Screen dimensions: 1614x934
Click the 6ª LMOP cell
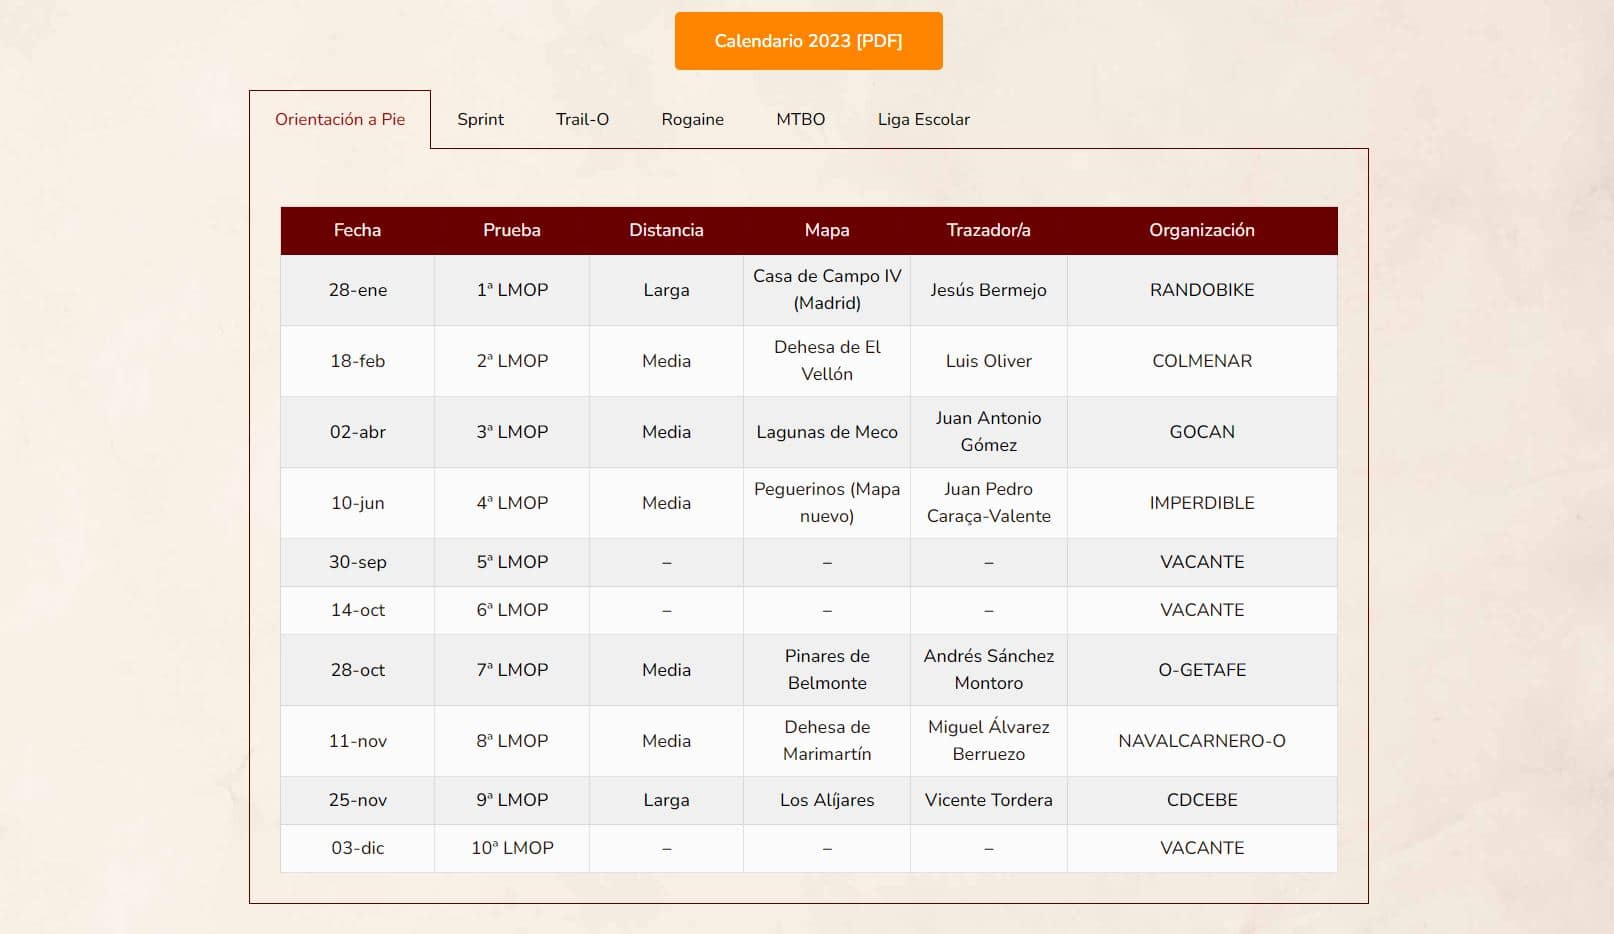pos(511,610)
